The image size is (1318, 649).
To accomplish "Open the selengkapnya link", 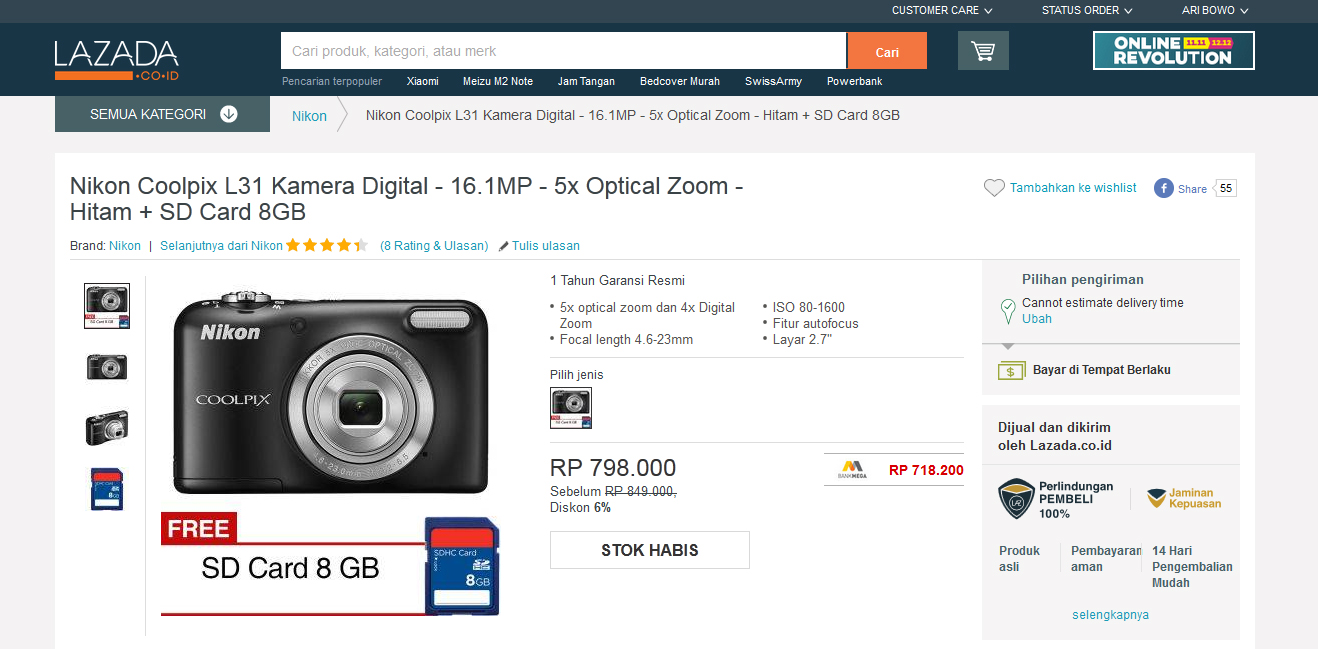I will [1110, 615].
